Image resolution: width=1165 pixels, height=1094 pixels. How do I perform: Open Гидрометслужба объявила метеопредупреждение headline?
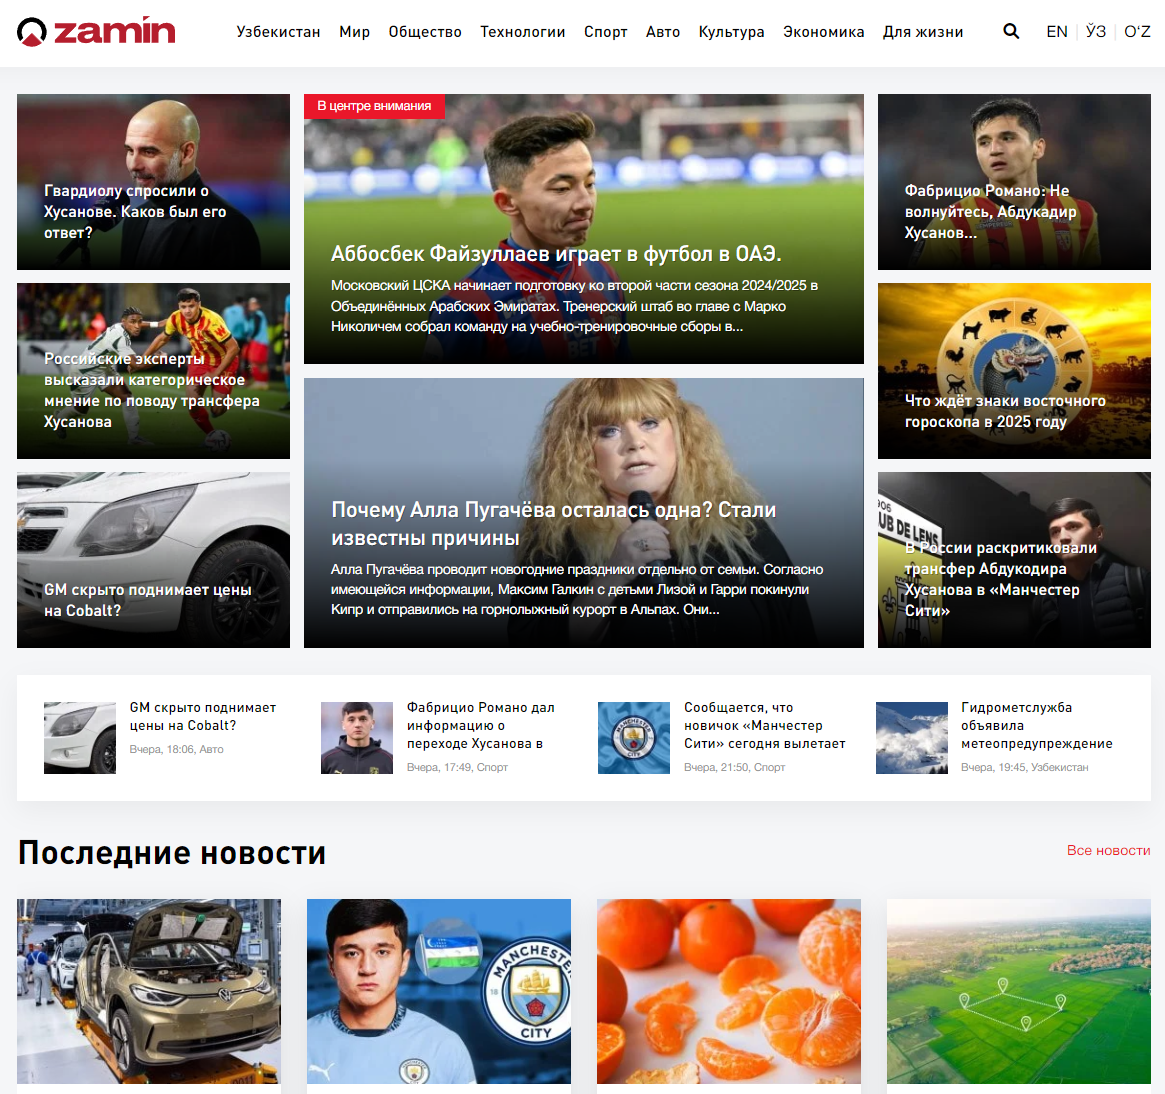click(1036, 725)
